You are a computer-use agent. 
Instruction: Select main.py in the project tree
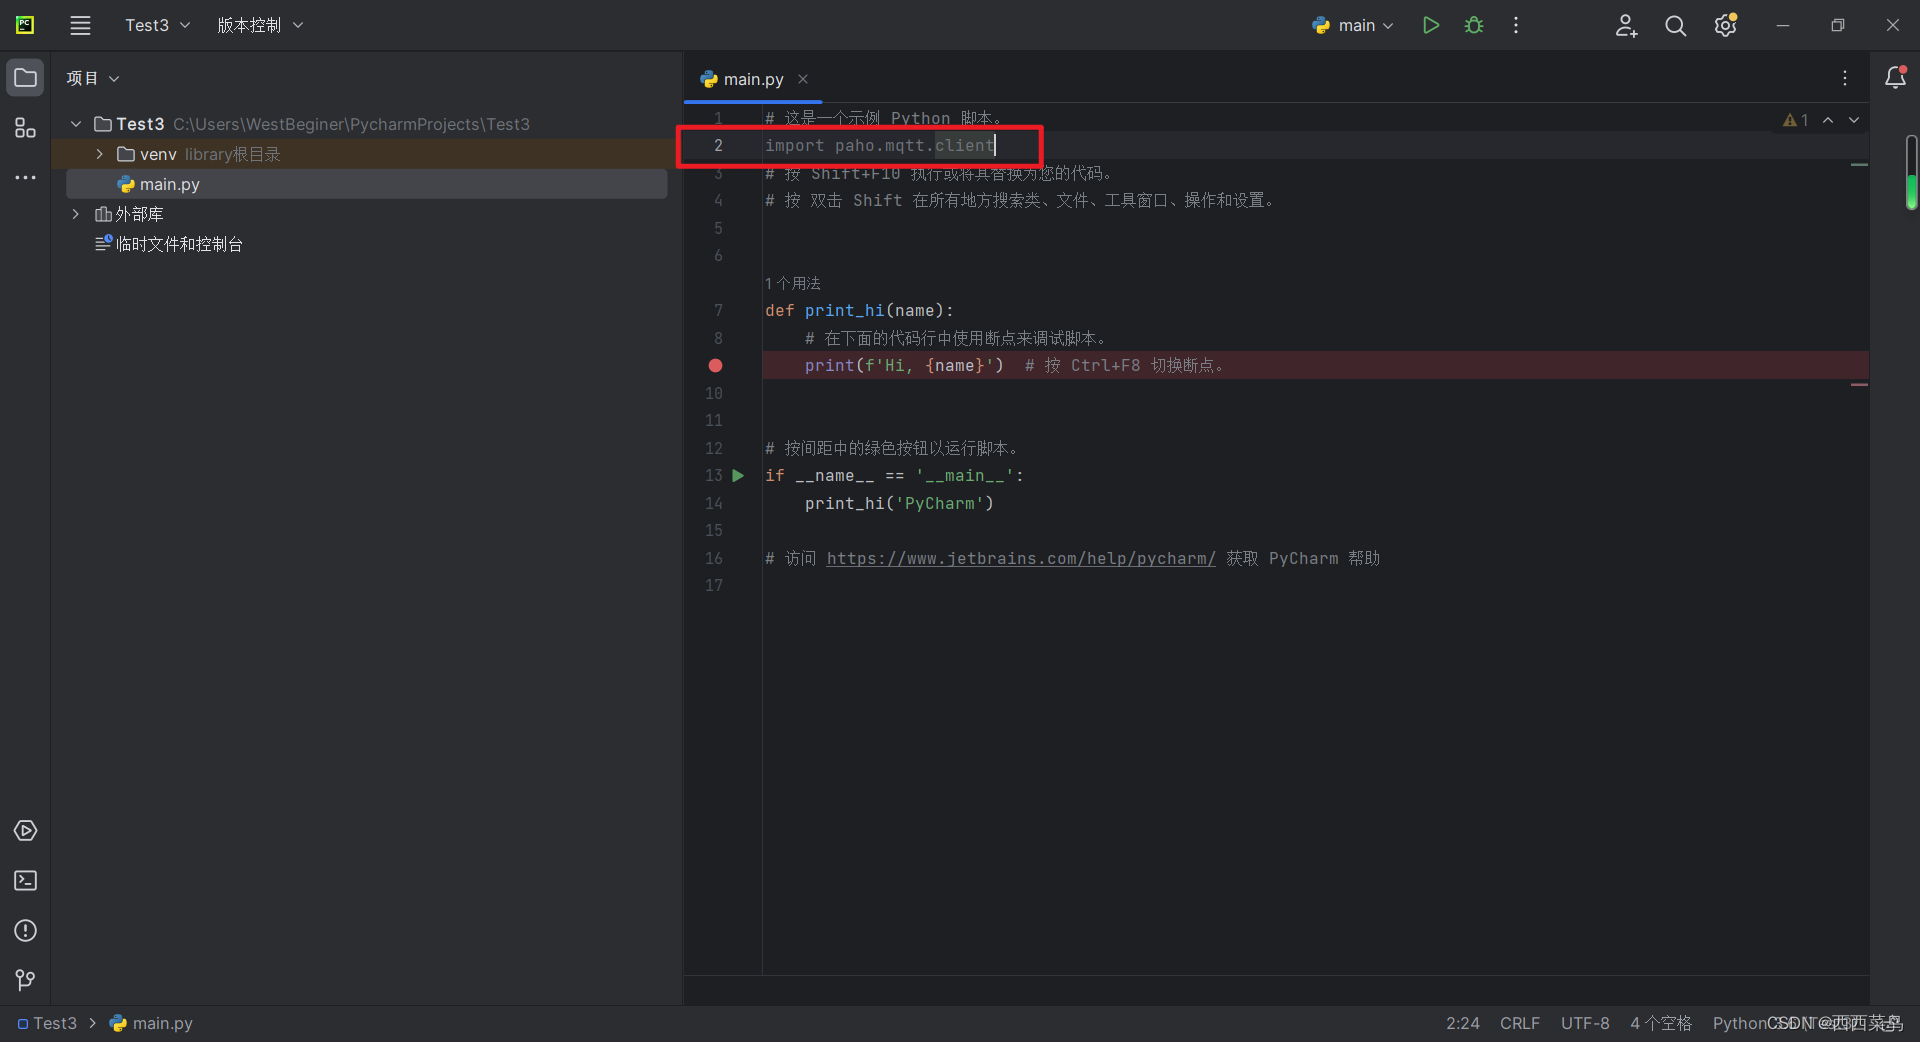pyautogui.click(x=366, y=184)
